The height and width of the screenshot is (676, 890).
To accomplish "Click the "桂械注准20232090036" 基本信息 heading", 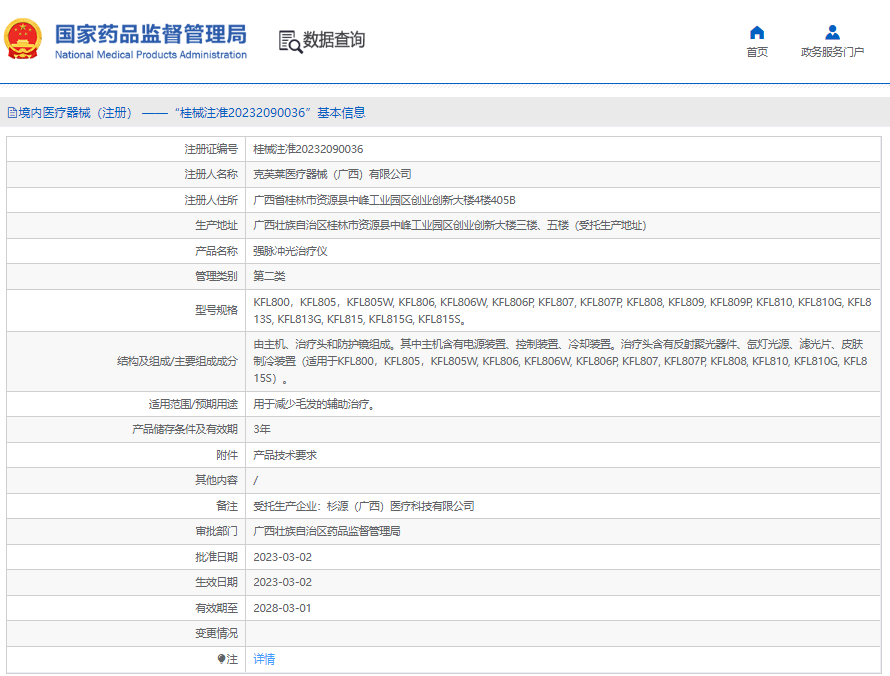I will point(270,113).
